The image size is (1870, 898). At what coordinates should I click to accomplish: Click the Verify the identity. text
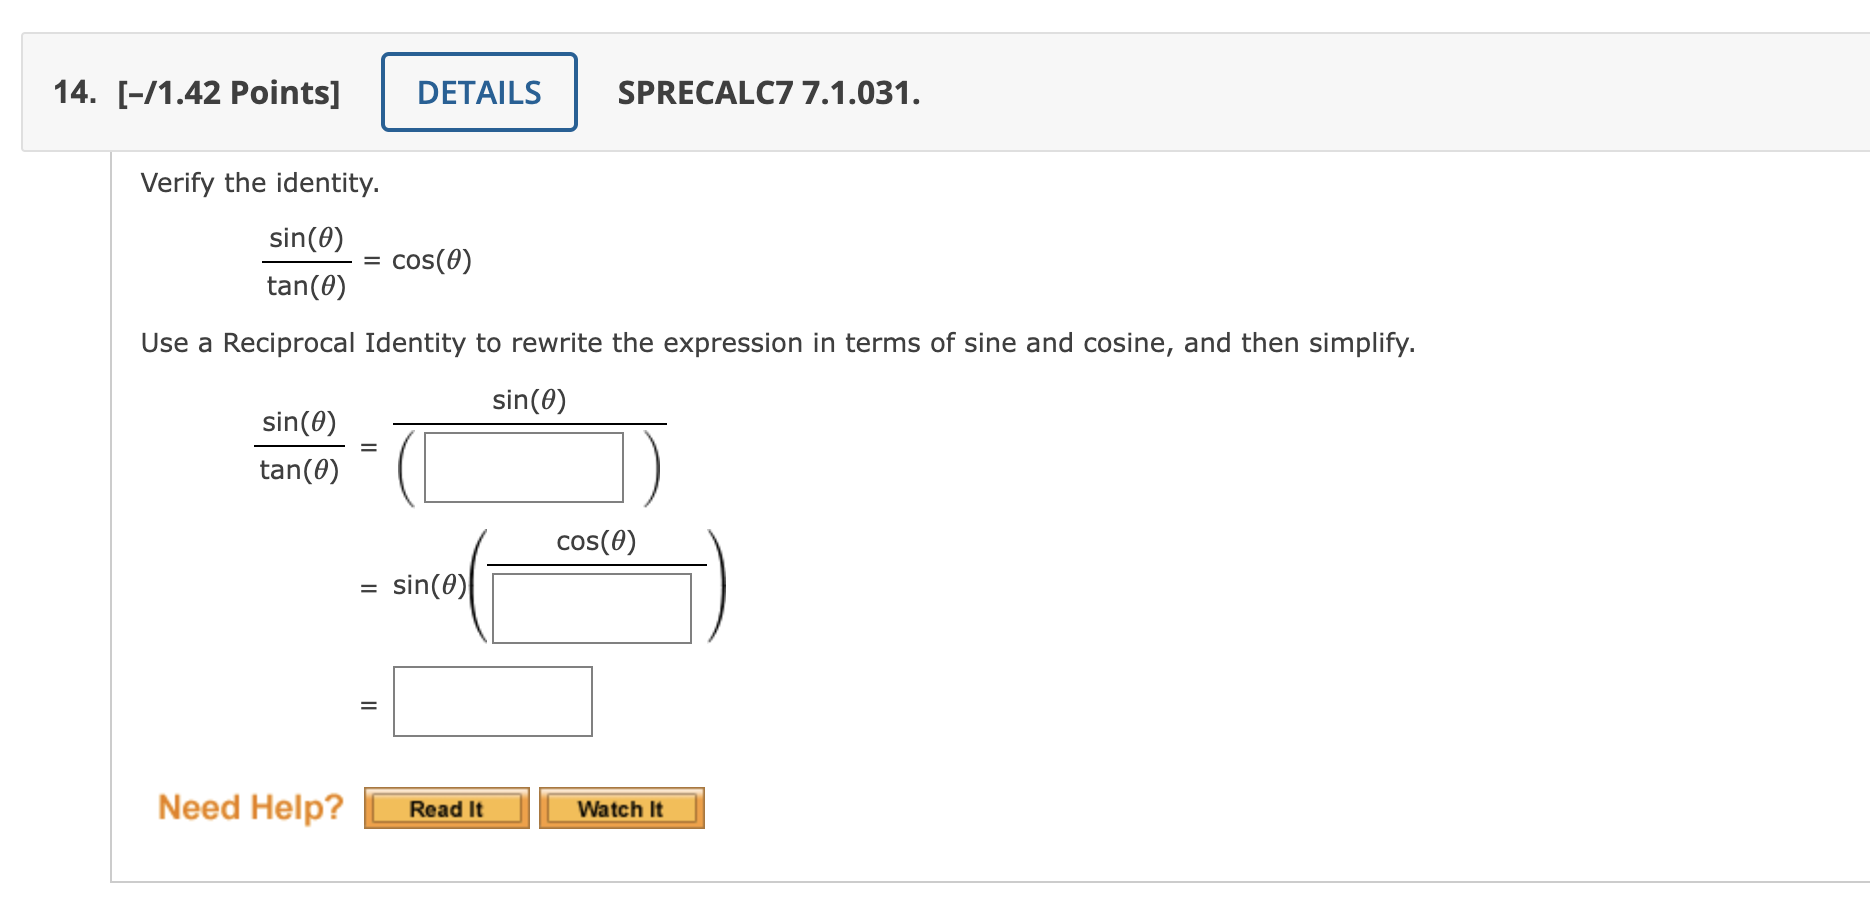pyautogui.click(x=260, y=183)
